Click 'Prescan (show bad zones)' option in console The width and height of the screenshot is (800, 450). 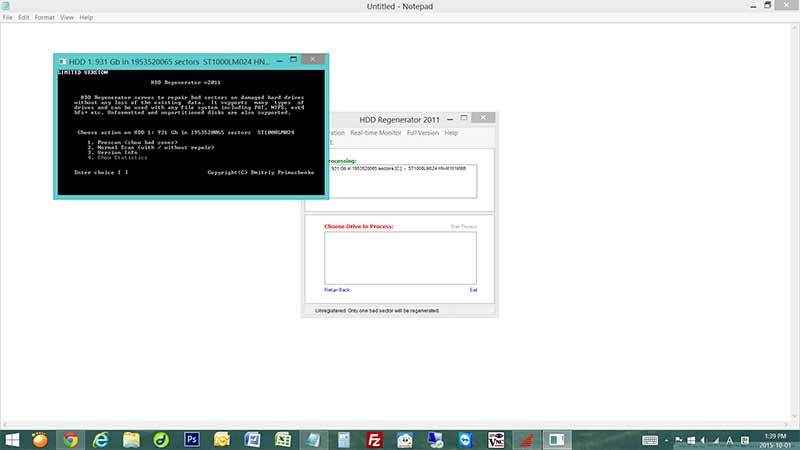click(133, 142)
